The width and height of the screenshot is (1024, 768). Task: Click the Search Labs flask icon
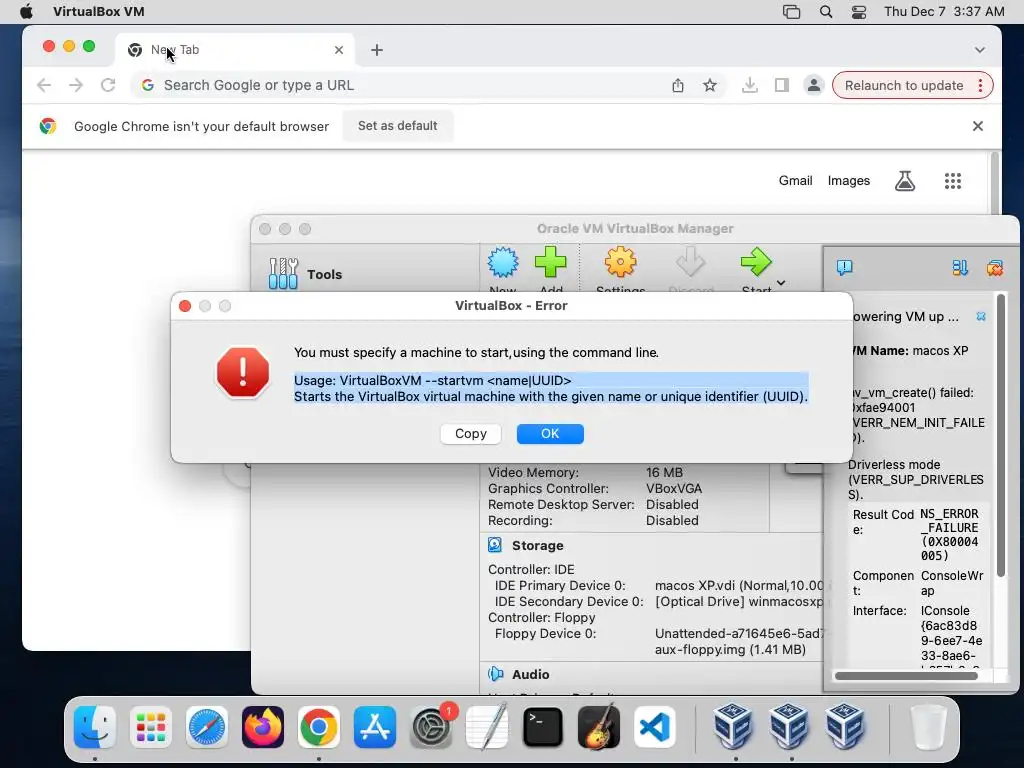[x=904, y=181]
